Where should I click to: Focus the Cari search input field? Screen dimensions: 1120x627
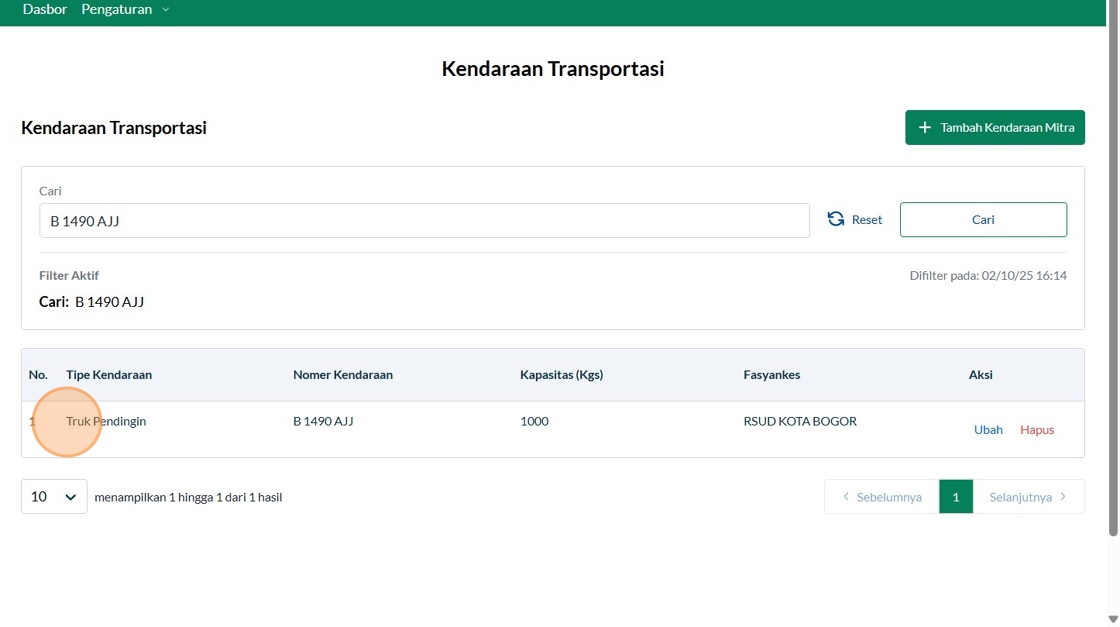(x=424, y=221)
